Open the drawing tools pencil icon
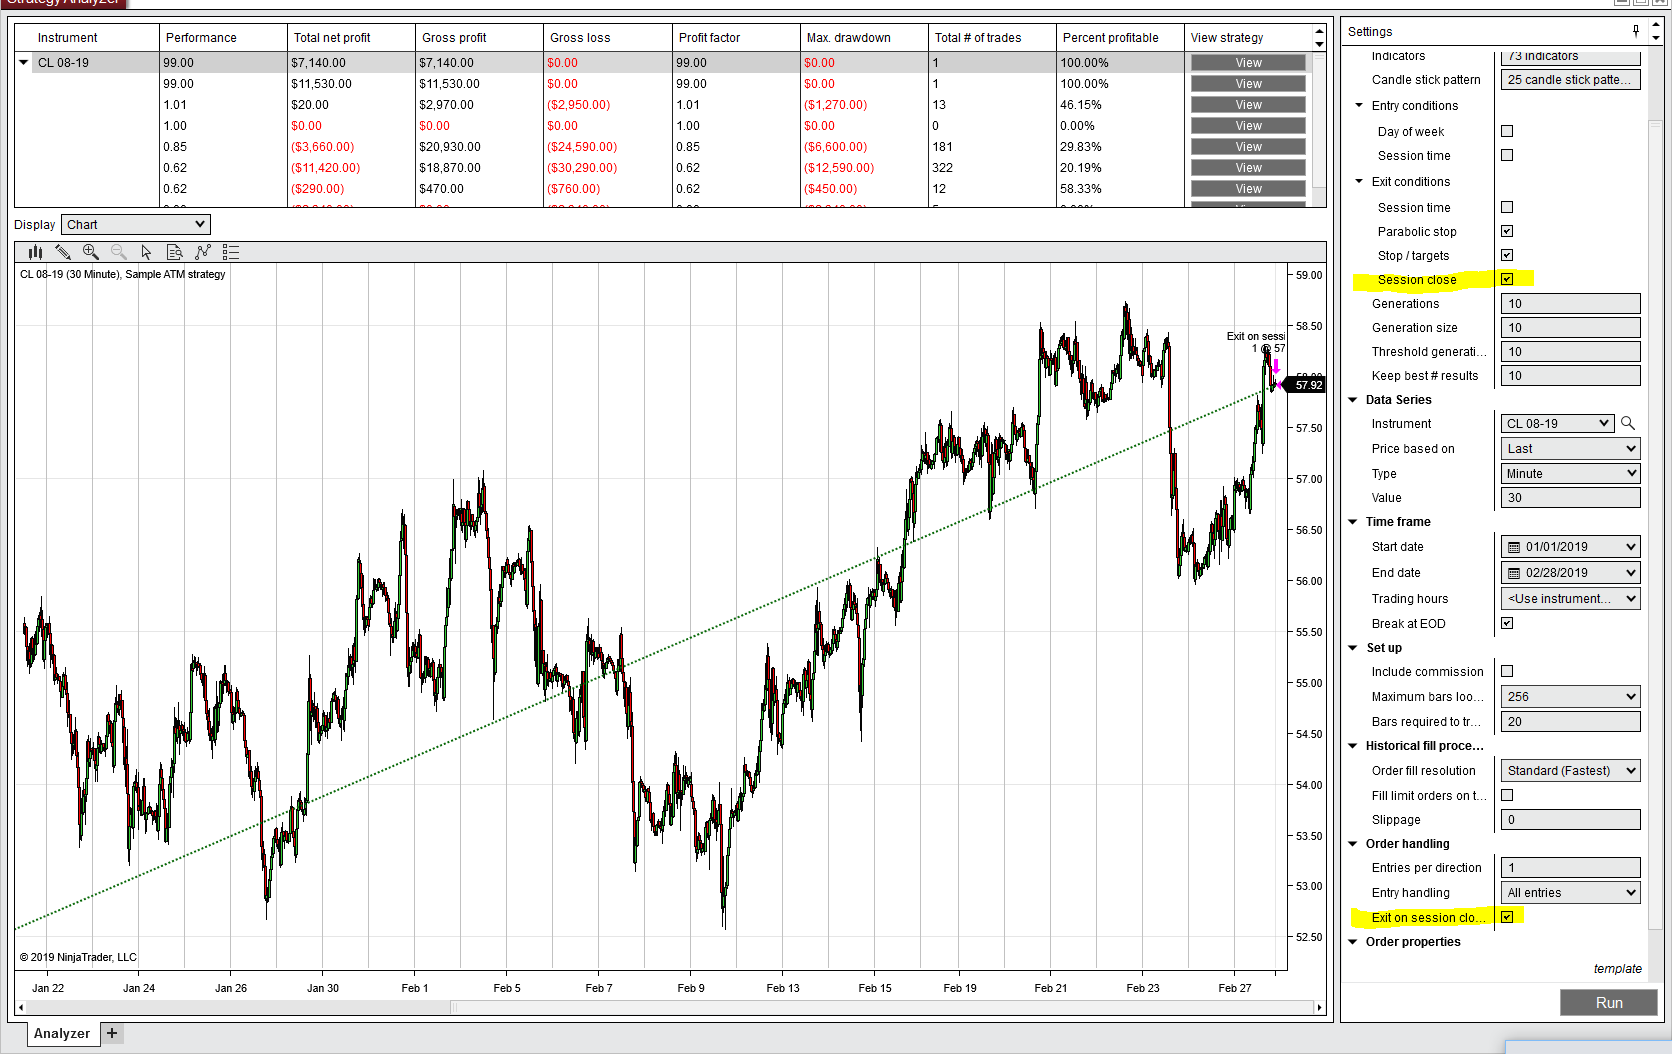The width and height of the screenshot is (1672, 1054). (x=63, y=252)
